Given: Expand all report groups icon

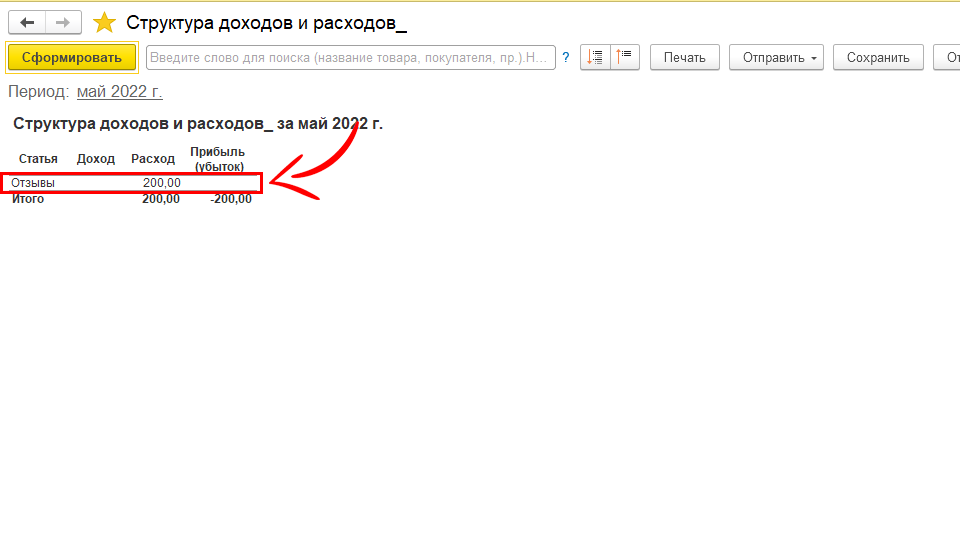Looking at the screenshot, I should coord(595,57).
